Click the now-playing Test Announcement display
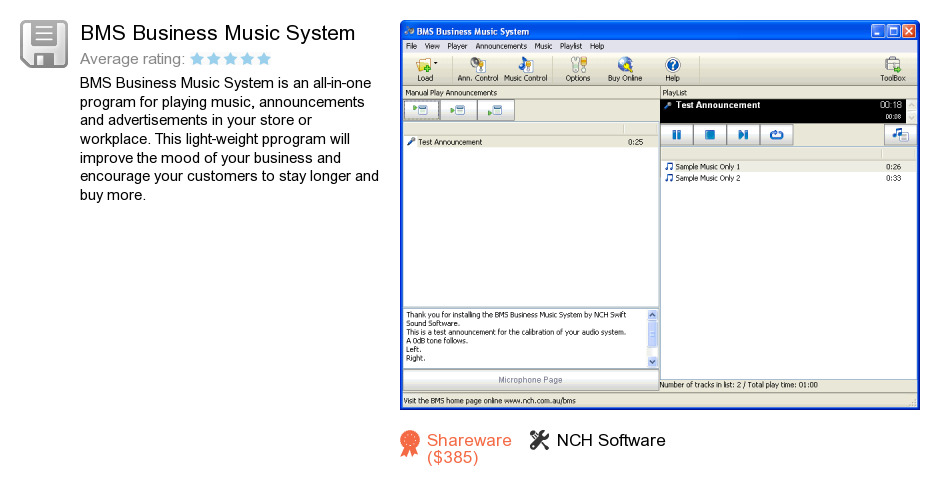The height and width of the screenshot is (493, 940). (x=784, y=111)
